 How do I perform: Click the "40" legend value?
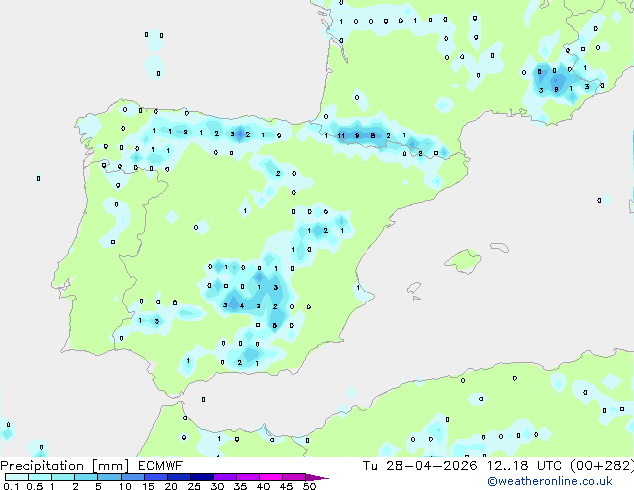tap(263, 486)
